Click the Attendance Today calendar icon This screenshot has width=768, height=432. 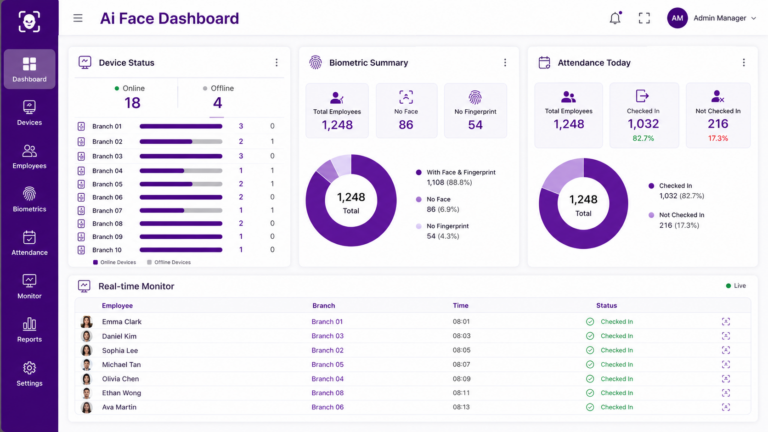(x=544, y=62)
